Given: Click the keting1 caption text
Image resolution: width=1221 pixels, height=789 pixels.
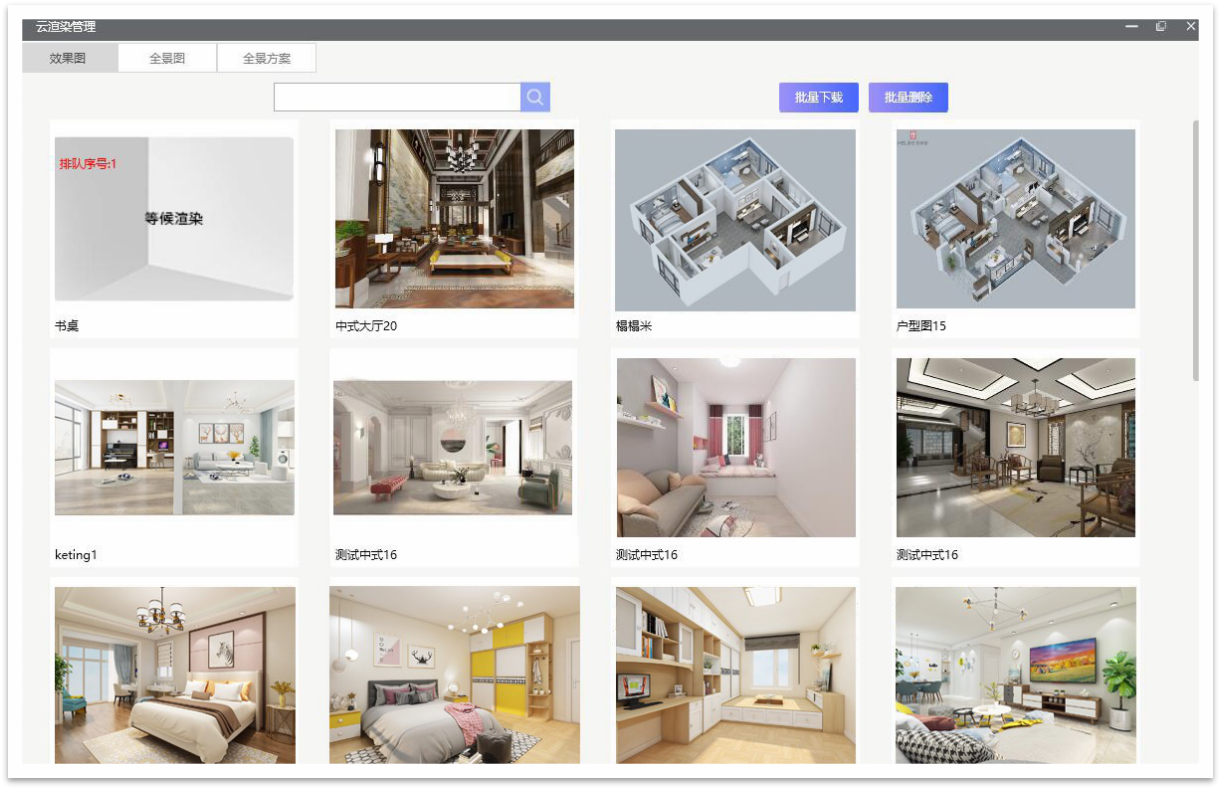Looking at the screenshot, I should (x=76, y=555).
